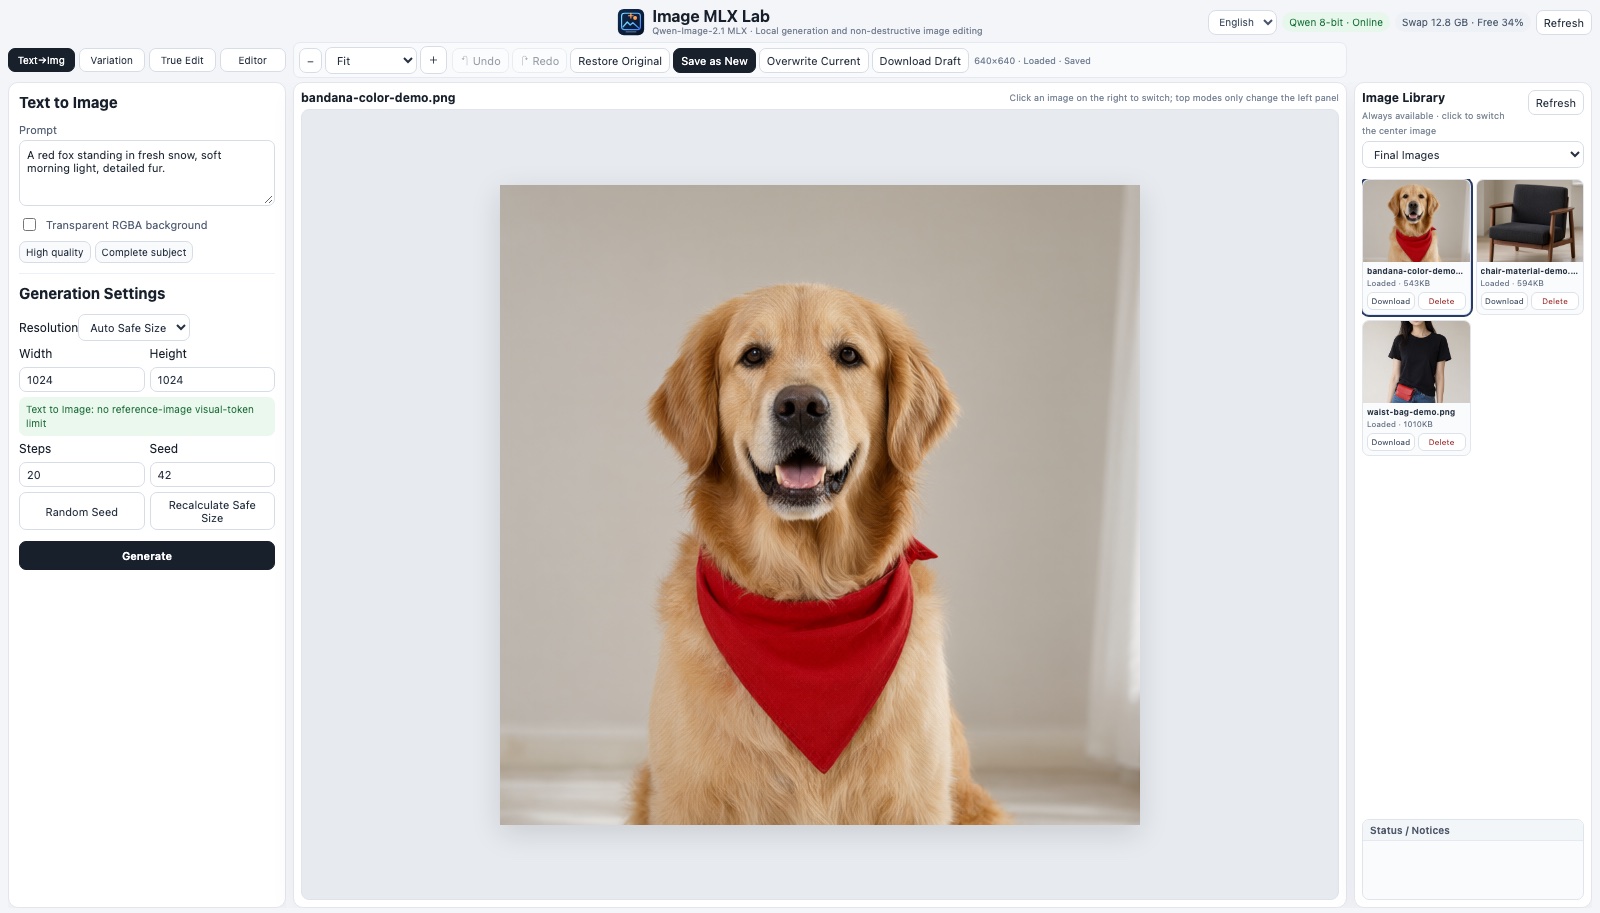Download the waist-bag-demo.png image
Image resolution: width=1600 pixels, height=913 pixels.
click(1390, 442)
